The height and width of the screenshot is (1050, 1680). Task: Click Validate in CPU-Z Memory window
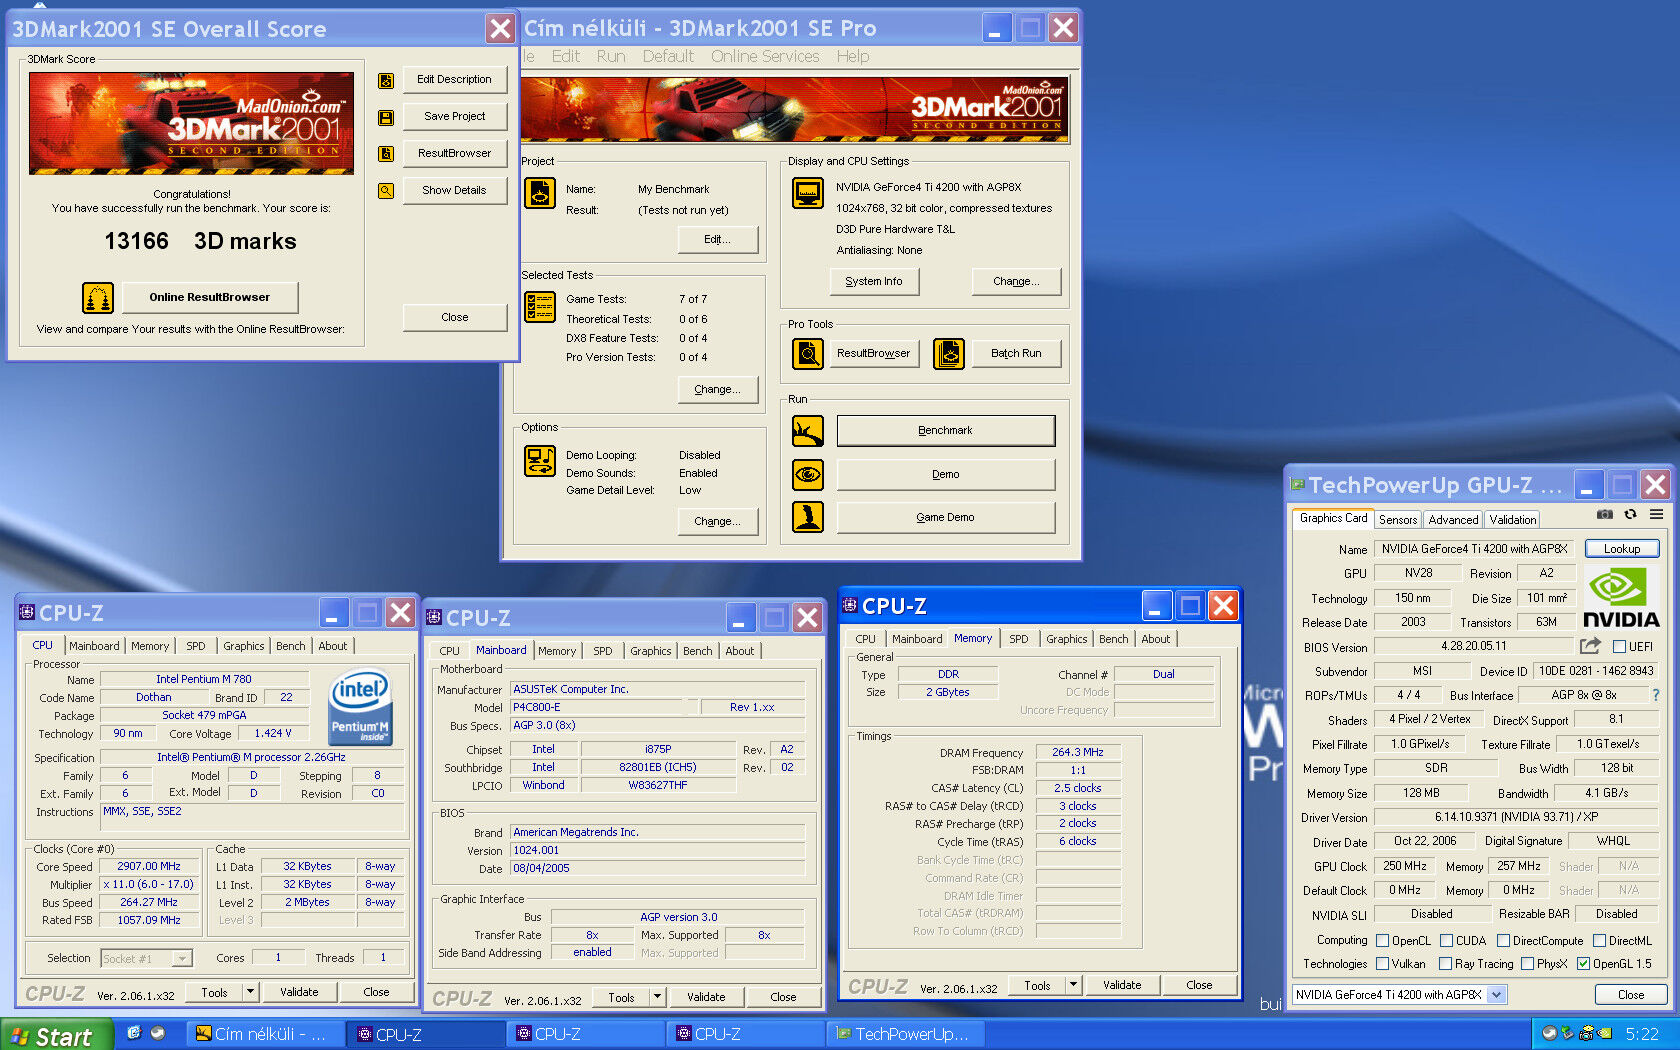(1122, 985)
